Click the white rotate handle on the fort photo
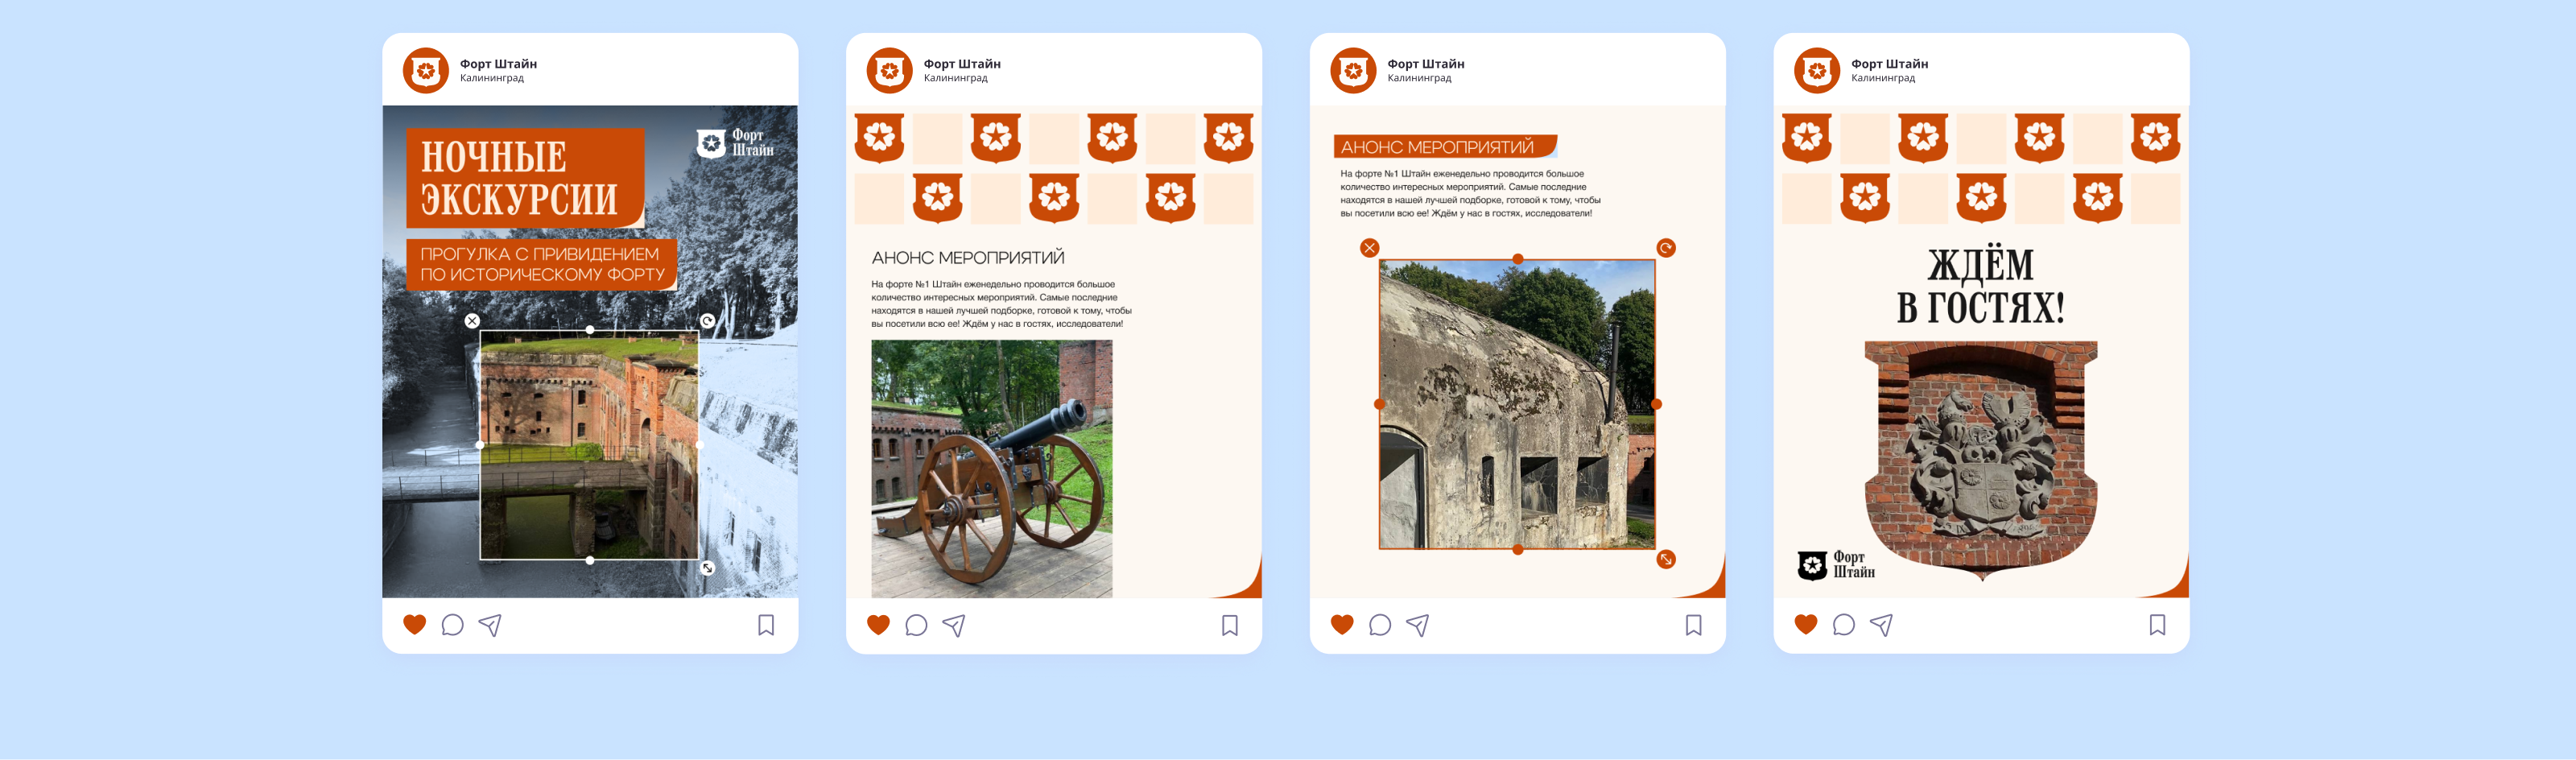 [707, 321]
